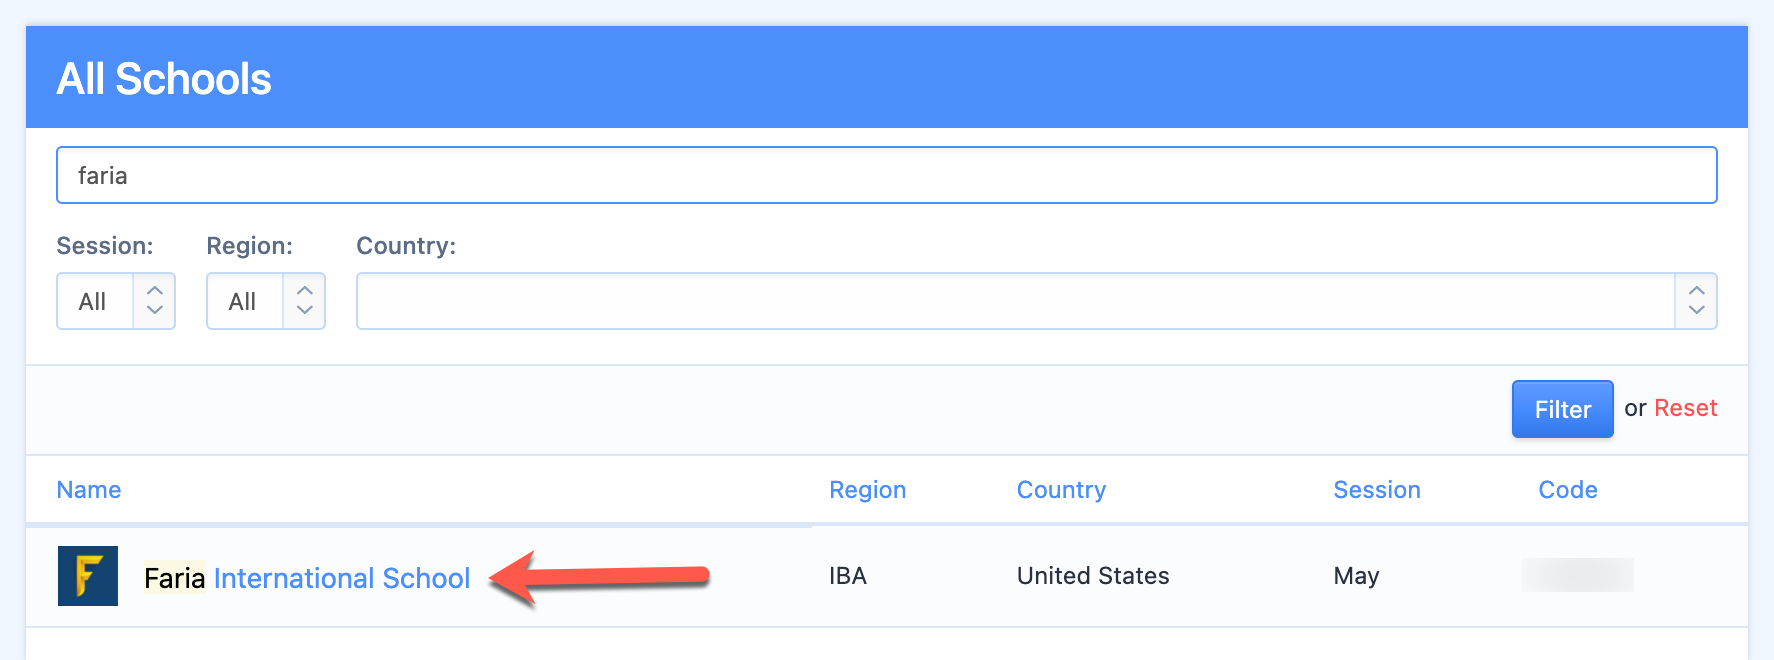Sort by the Session column header
The width and height of the screenshot is (1774, 660).
pyautogui.click(x=1376, y=490)
